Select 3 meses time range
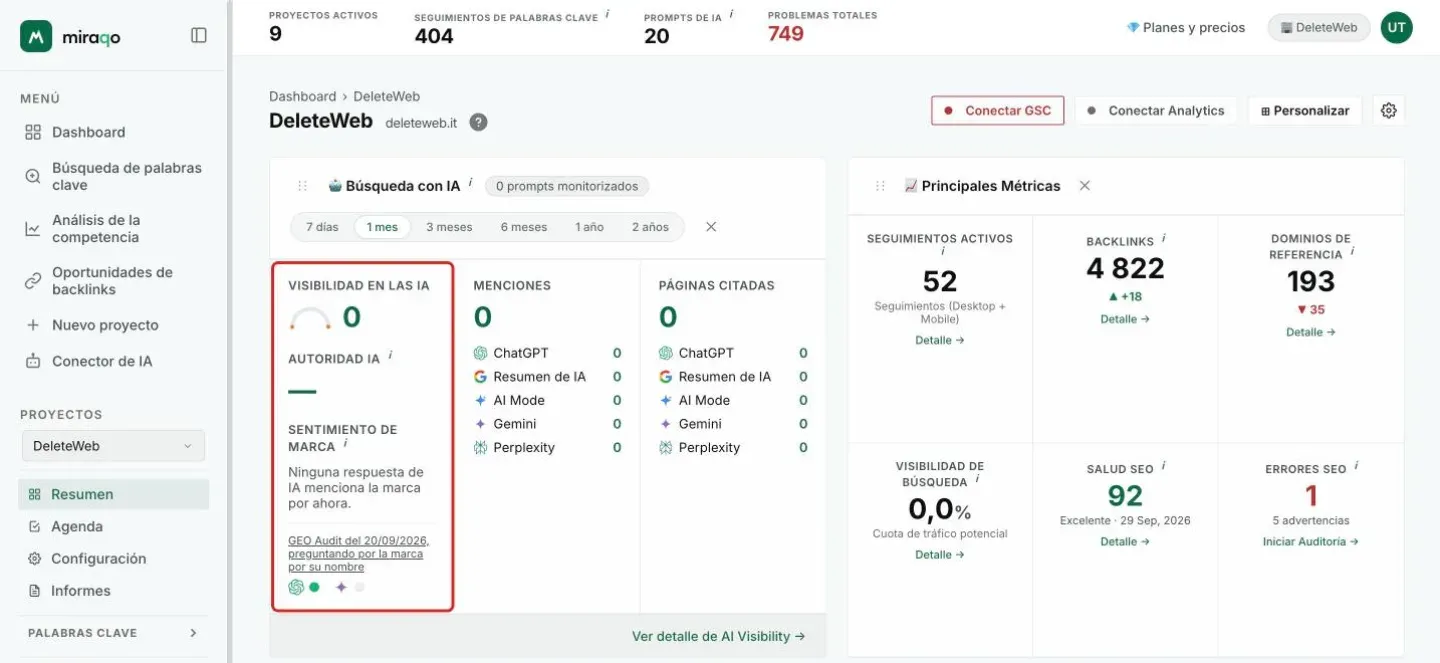 point(449,227)
